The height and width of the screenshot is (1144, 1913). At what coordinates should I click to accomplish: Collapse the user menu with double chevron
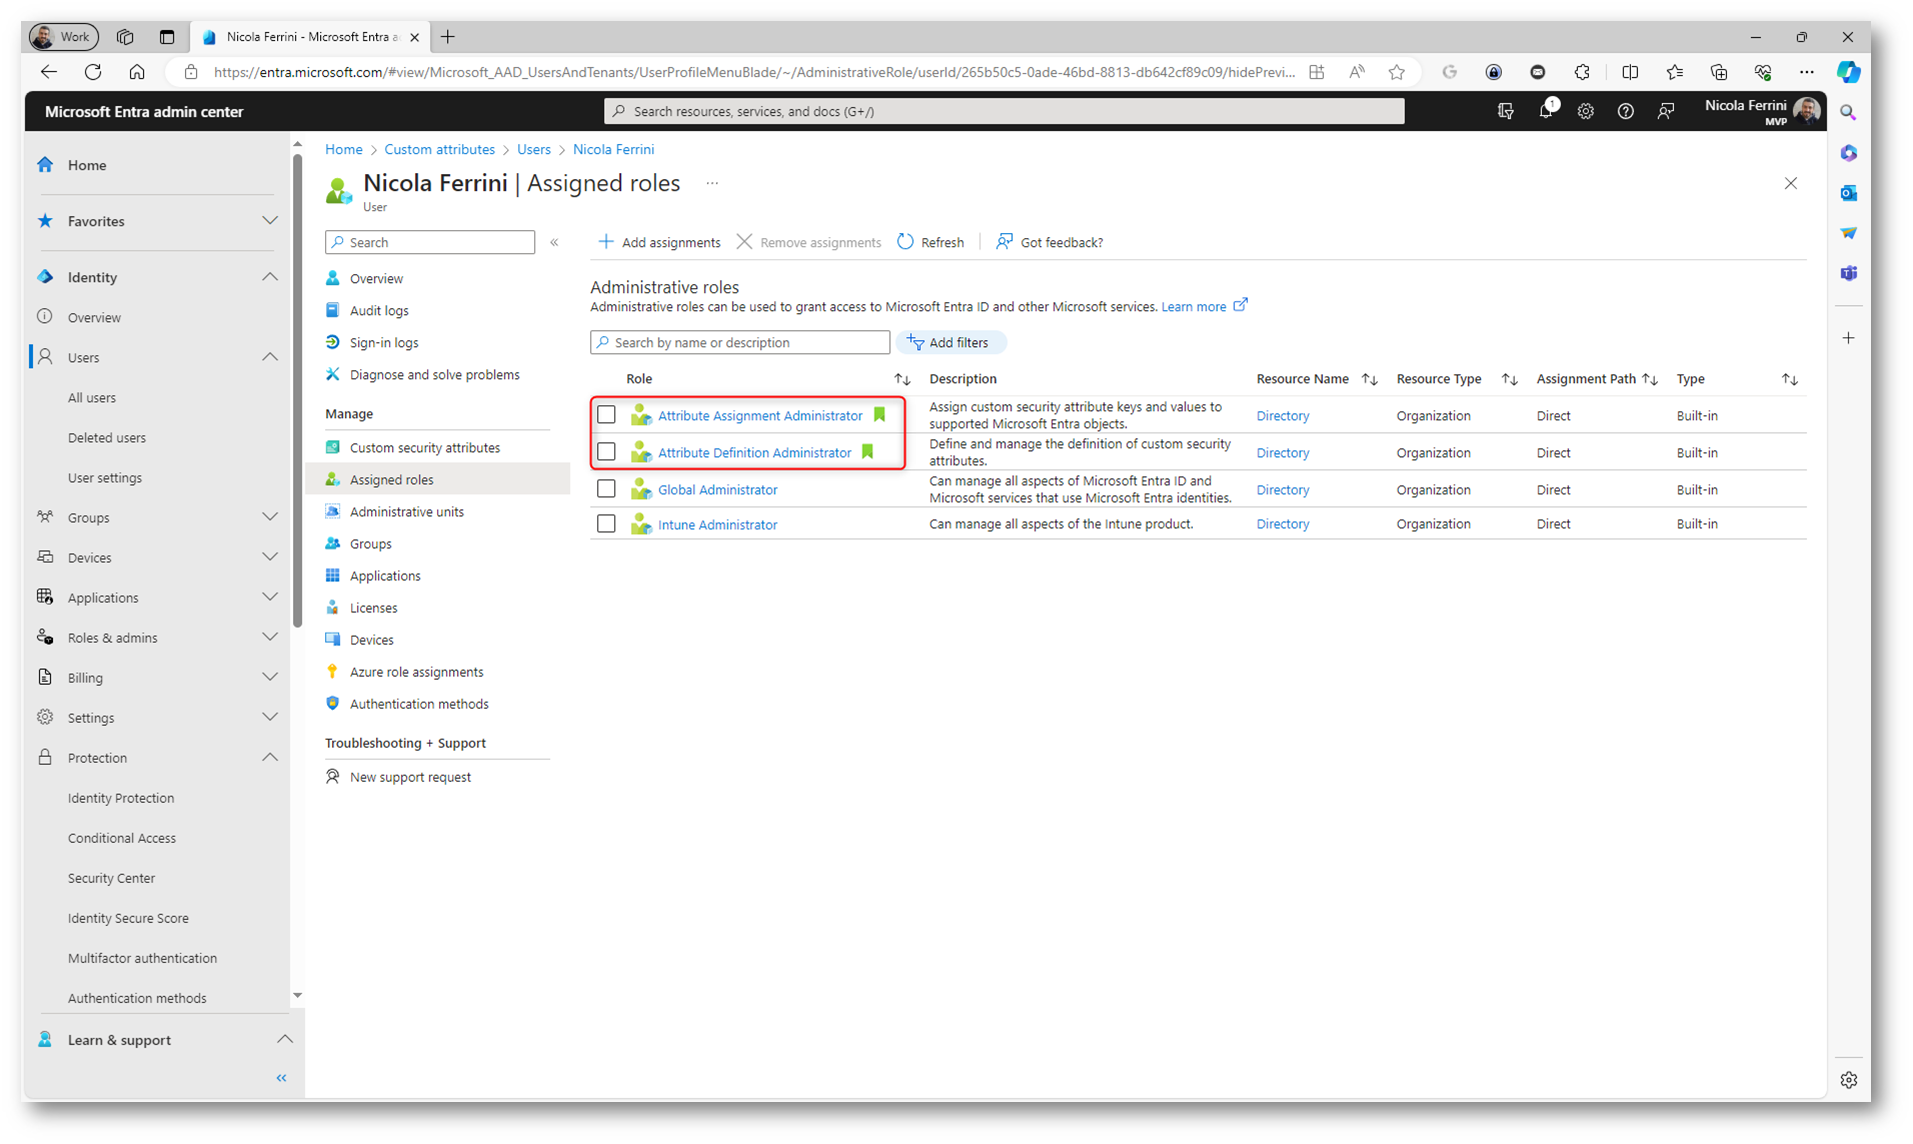pyautogui.click(x=554, y=242)
